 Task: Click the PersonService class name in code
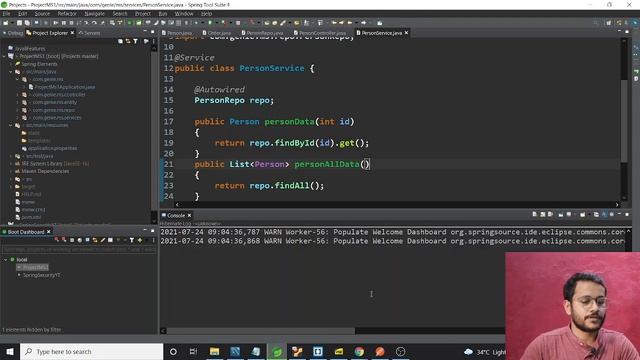(271, 68)
